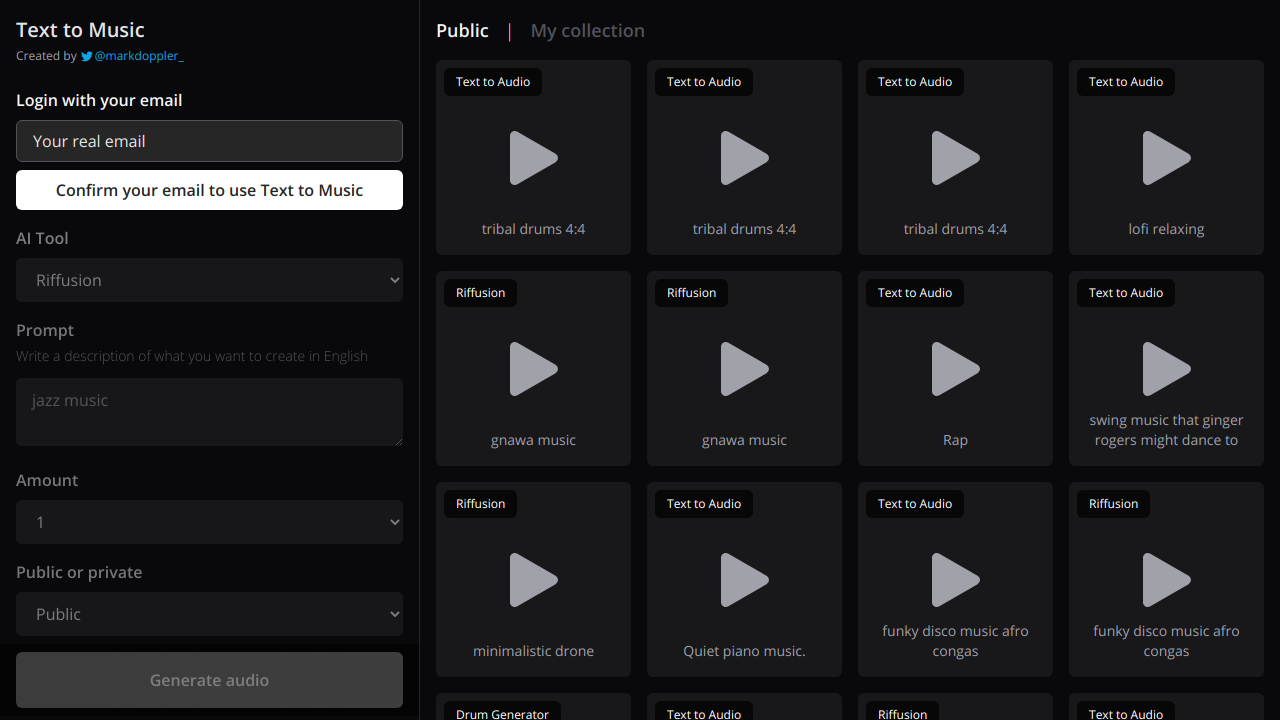This screenshot has height=720, width=1280.
Task: Play the Riffusion funky disco track
Action: (x=1166, y=580)
